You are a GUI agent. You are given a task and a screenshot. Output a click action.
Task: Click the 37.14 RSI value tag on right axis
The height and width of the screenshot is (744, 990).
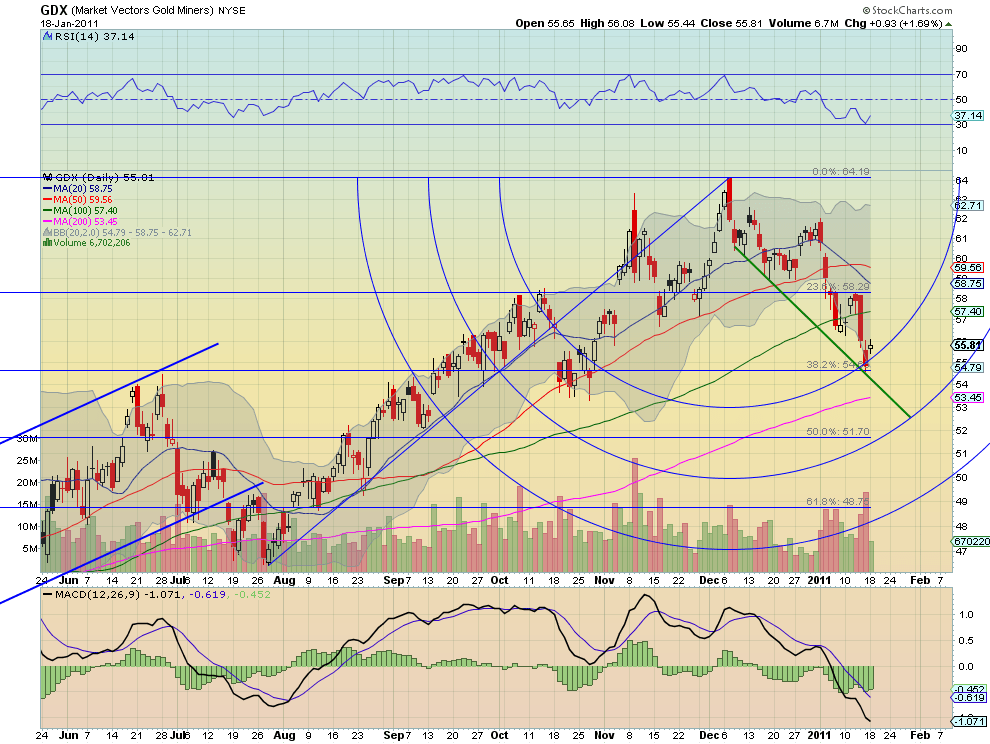(x=968, y=116)
